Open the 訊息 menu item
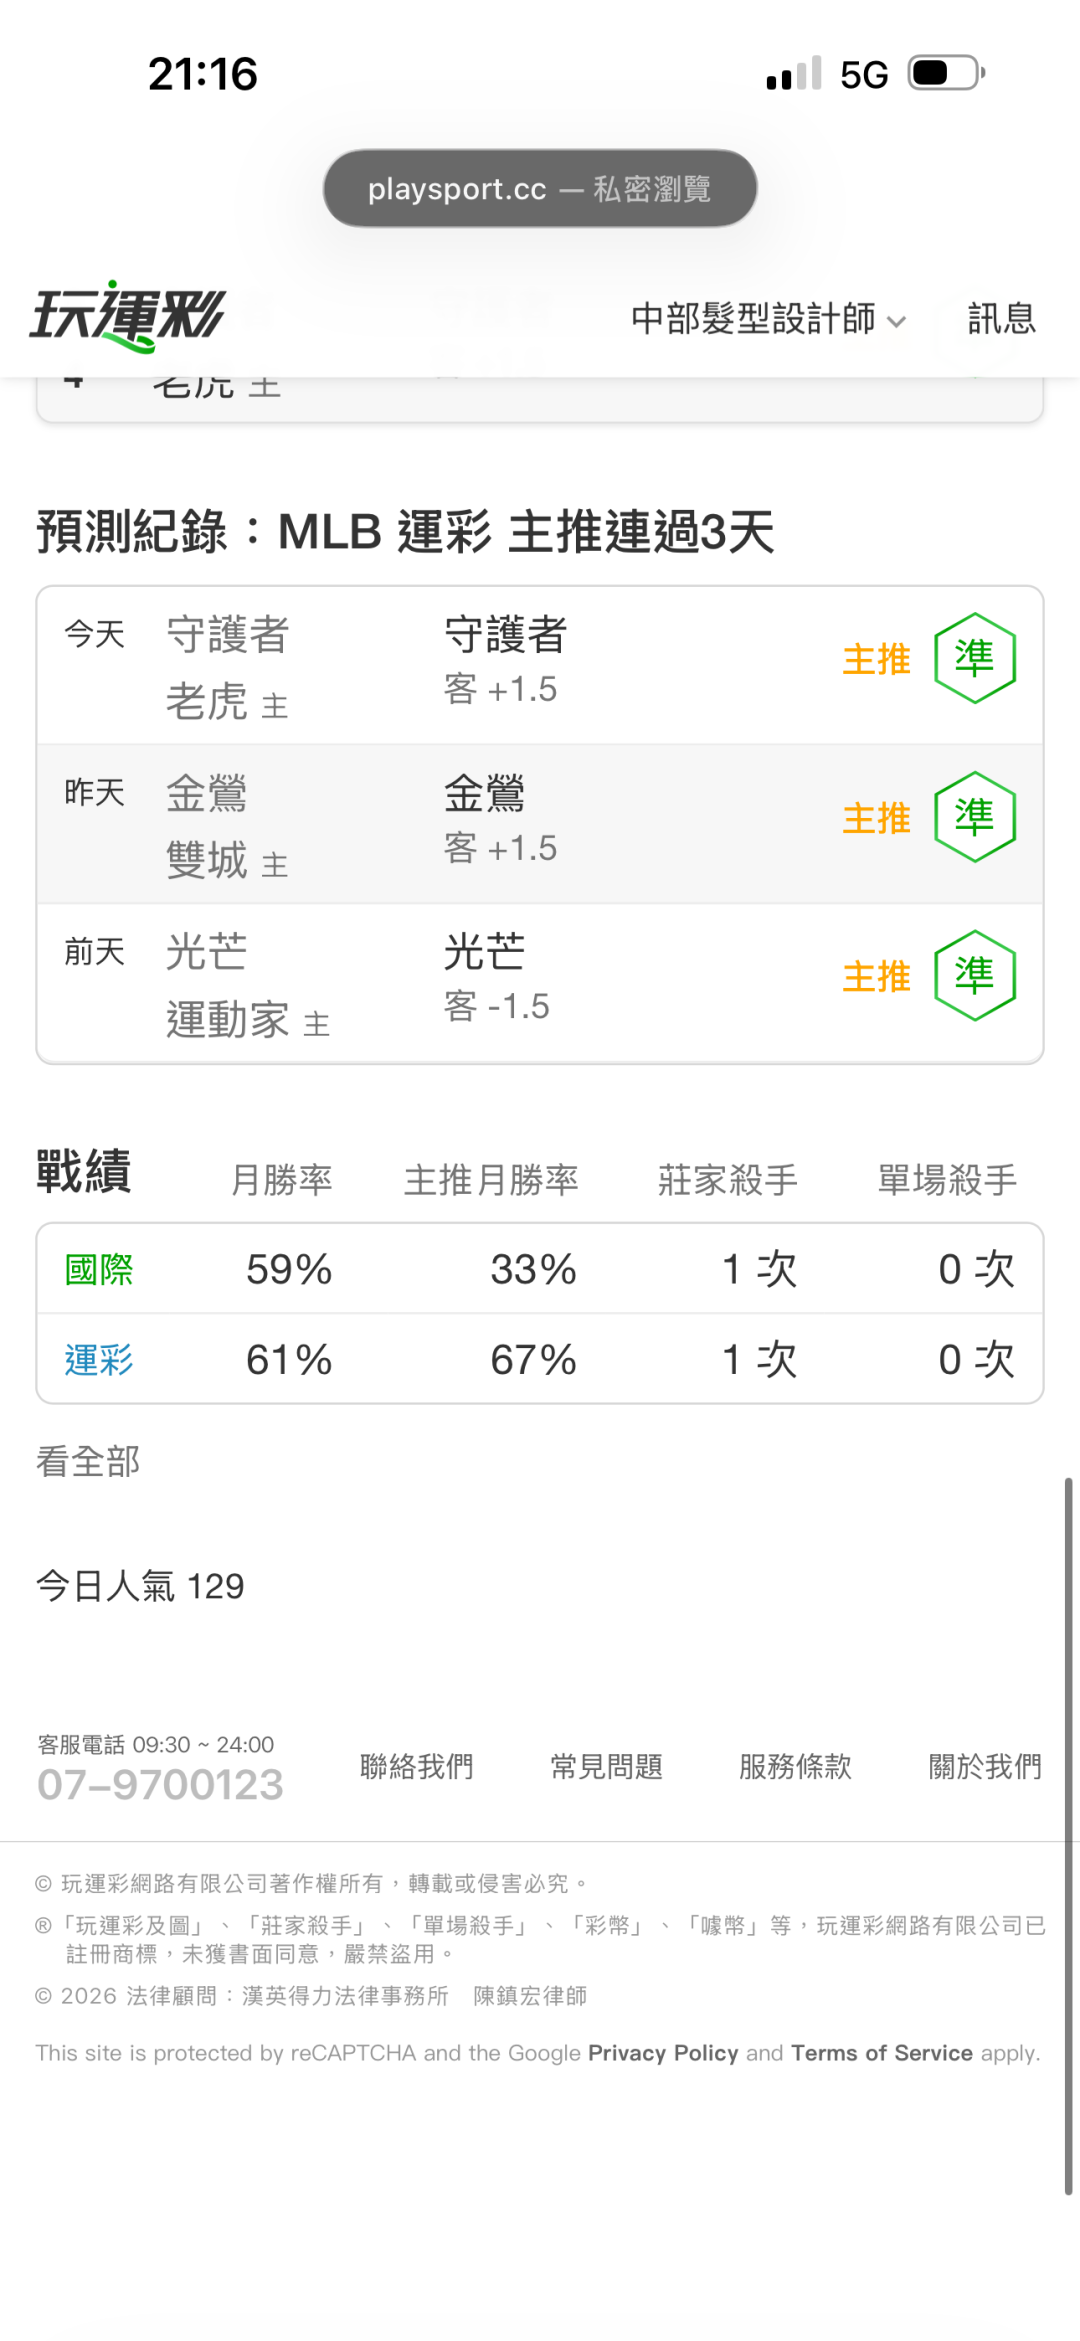The image size is (1080, 2341). (1001, 319)
